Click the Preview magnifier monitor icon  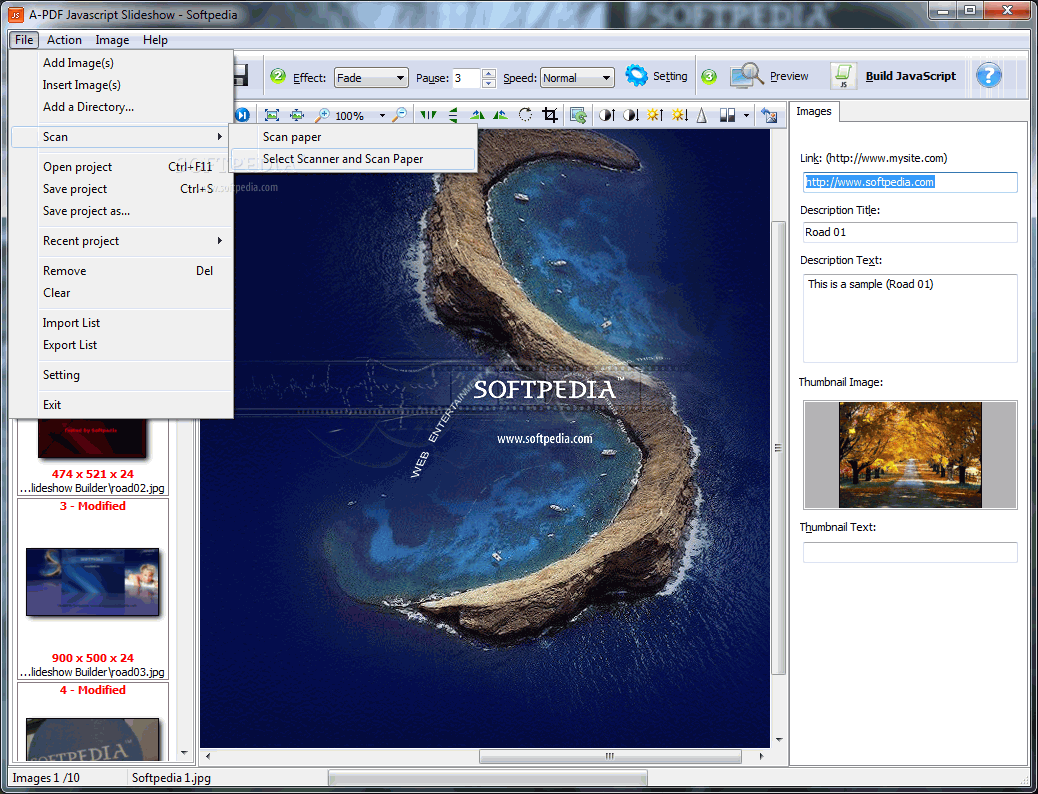[x=747, y=75]
